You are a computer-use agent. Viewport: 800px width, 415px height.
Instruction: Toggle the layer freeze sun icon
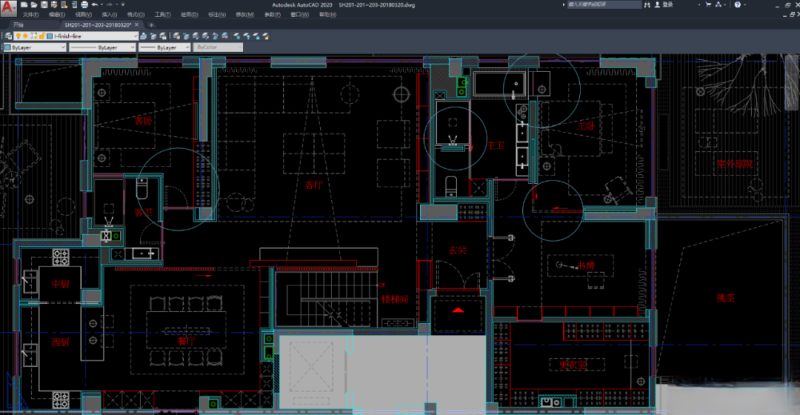(25, 35)
